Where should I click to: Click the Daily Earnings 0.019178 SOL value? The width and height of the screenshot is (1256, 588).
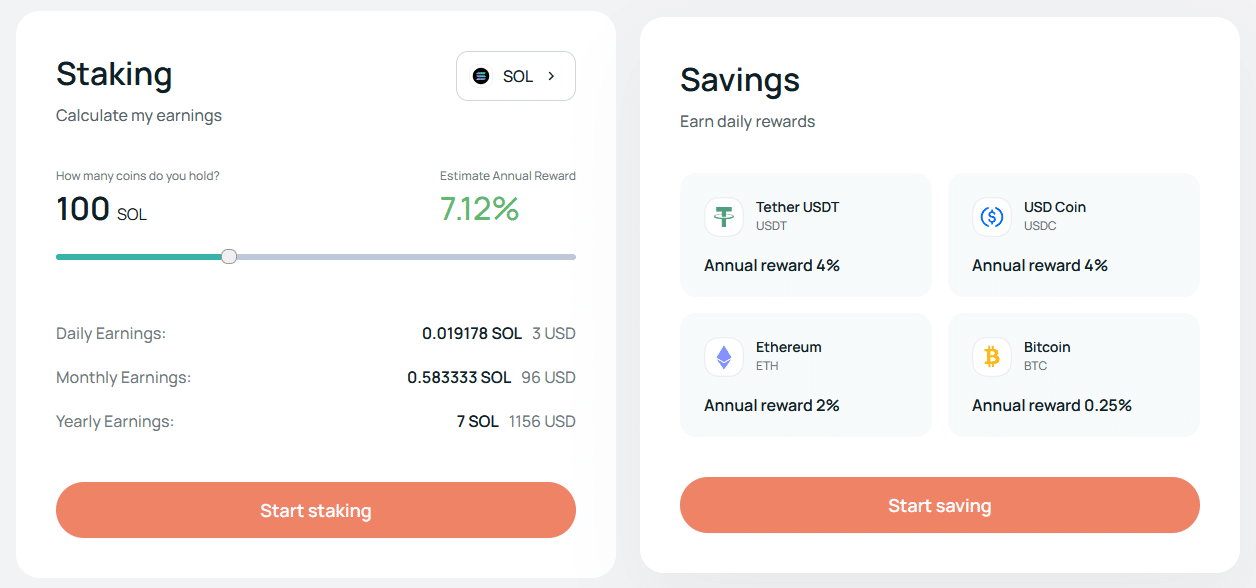(x=471, y=334)
